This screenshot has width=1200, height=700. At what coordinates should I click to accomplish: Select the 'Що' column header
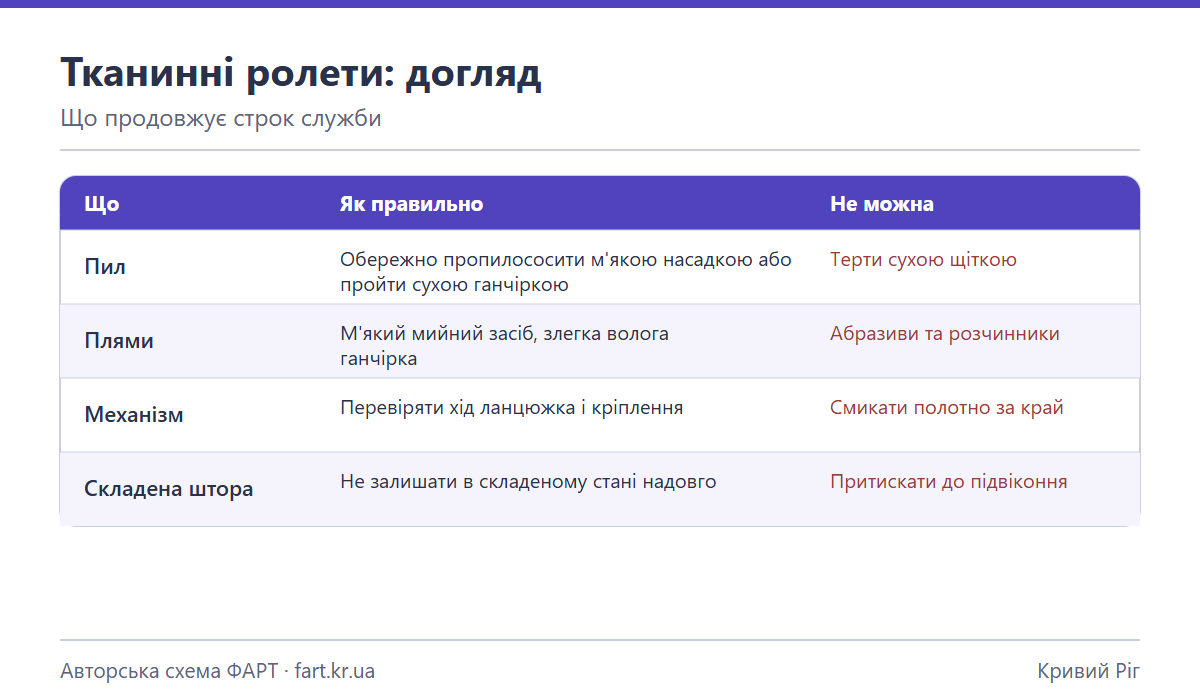click(102, 204)
